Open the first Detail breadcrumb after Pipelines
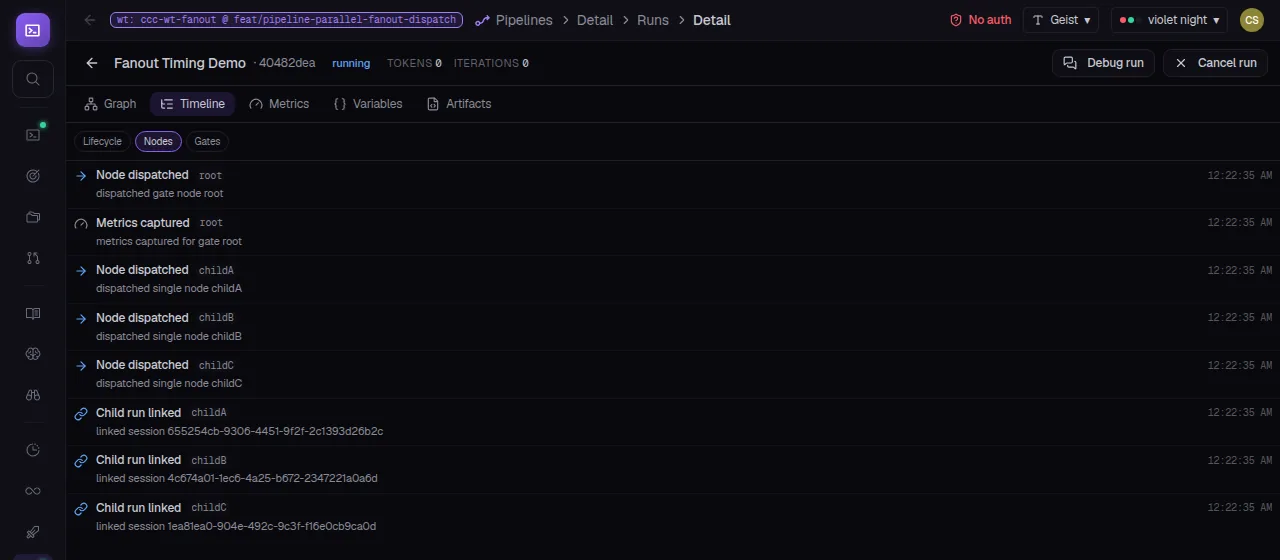The width and height of the screenshot is (1280, 560). tap(595, 20)
